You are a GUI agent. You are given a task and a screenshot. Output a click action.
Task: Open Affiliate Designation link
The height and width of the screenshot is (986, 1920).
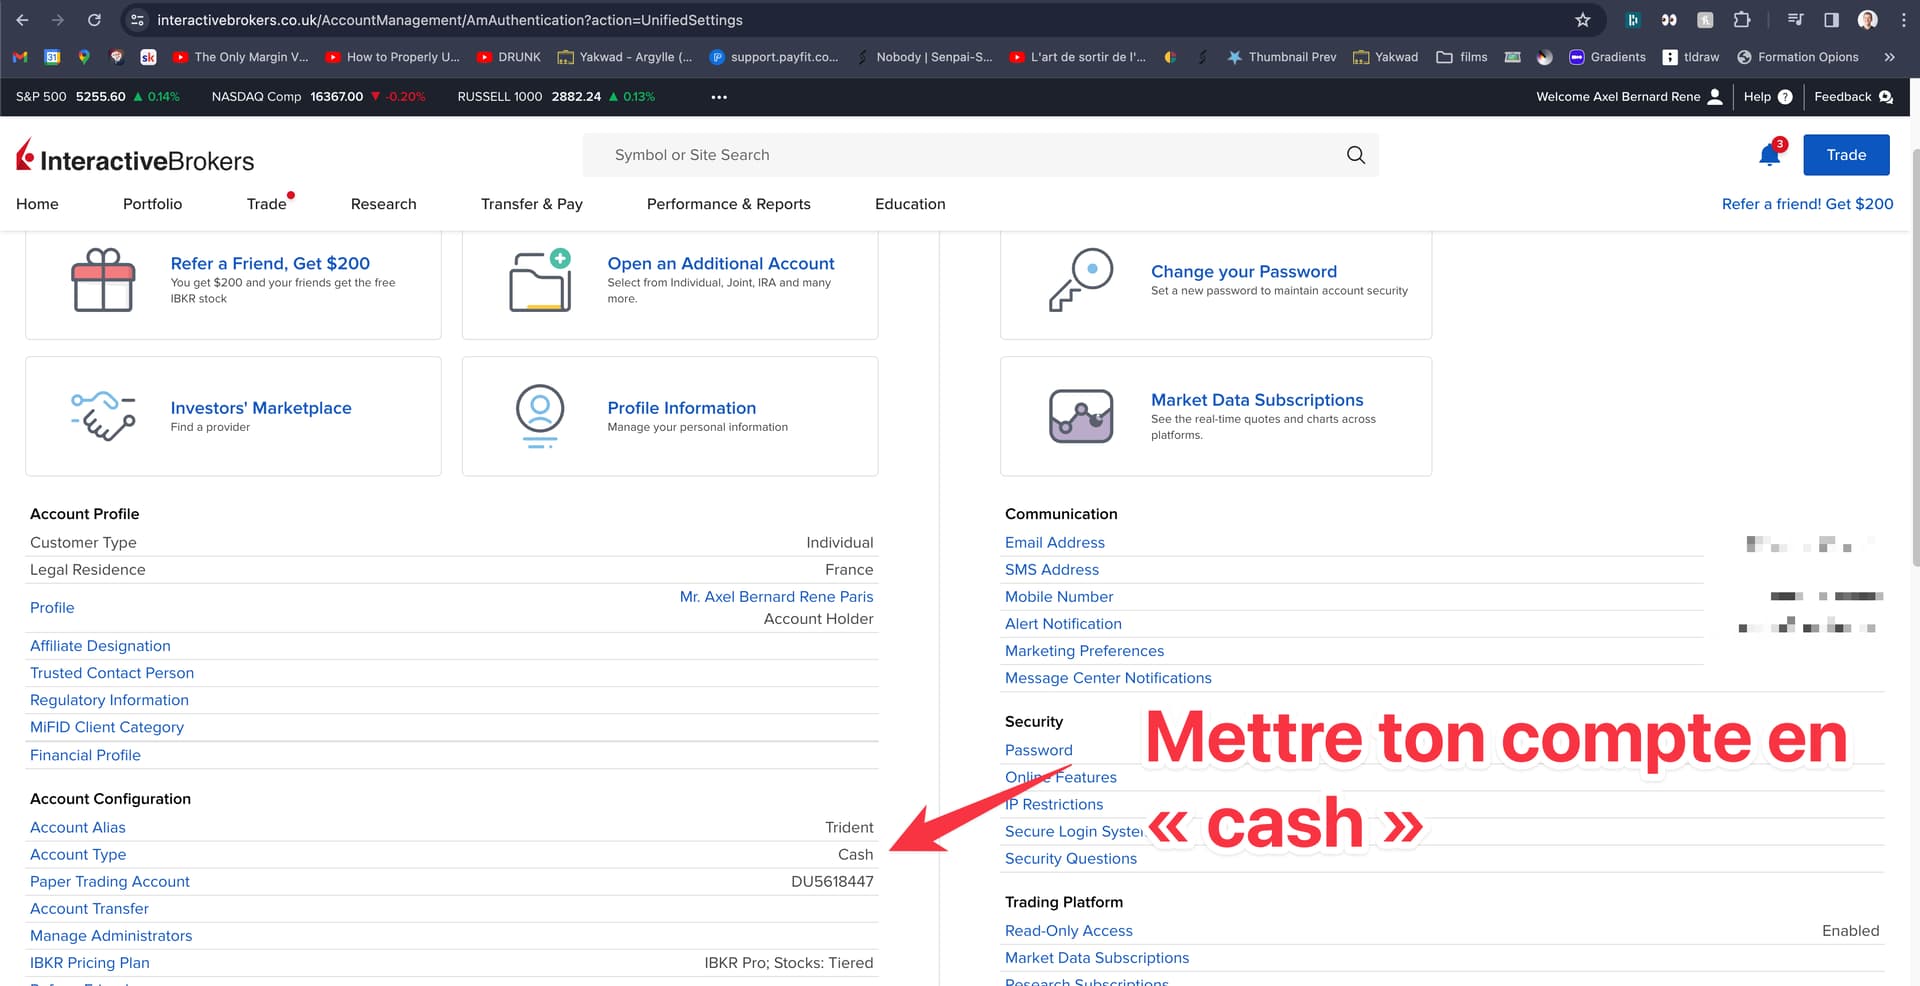100,646
